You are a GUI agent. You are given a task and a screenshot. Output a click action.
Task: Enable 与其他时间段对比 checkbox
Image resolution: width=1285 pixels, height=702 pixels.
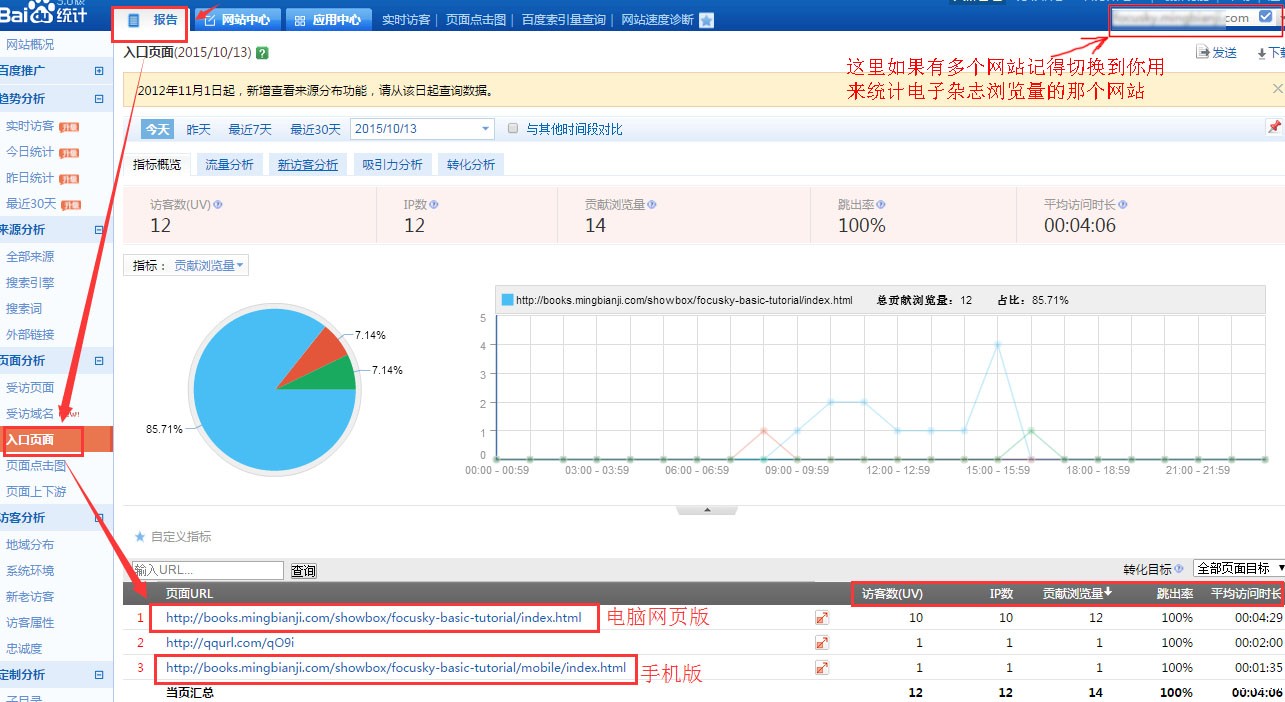(513, 129)
